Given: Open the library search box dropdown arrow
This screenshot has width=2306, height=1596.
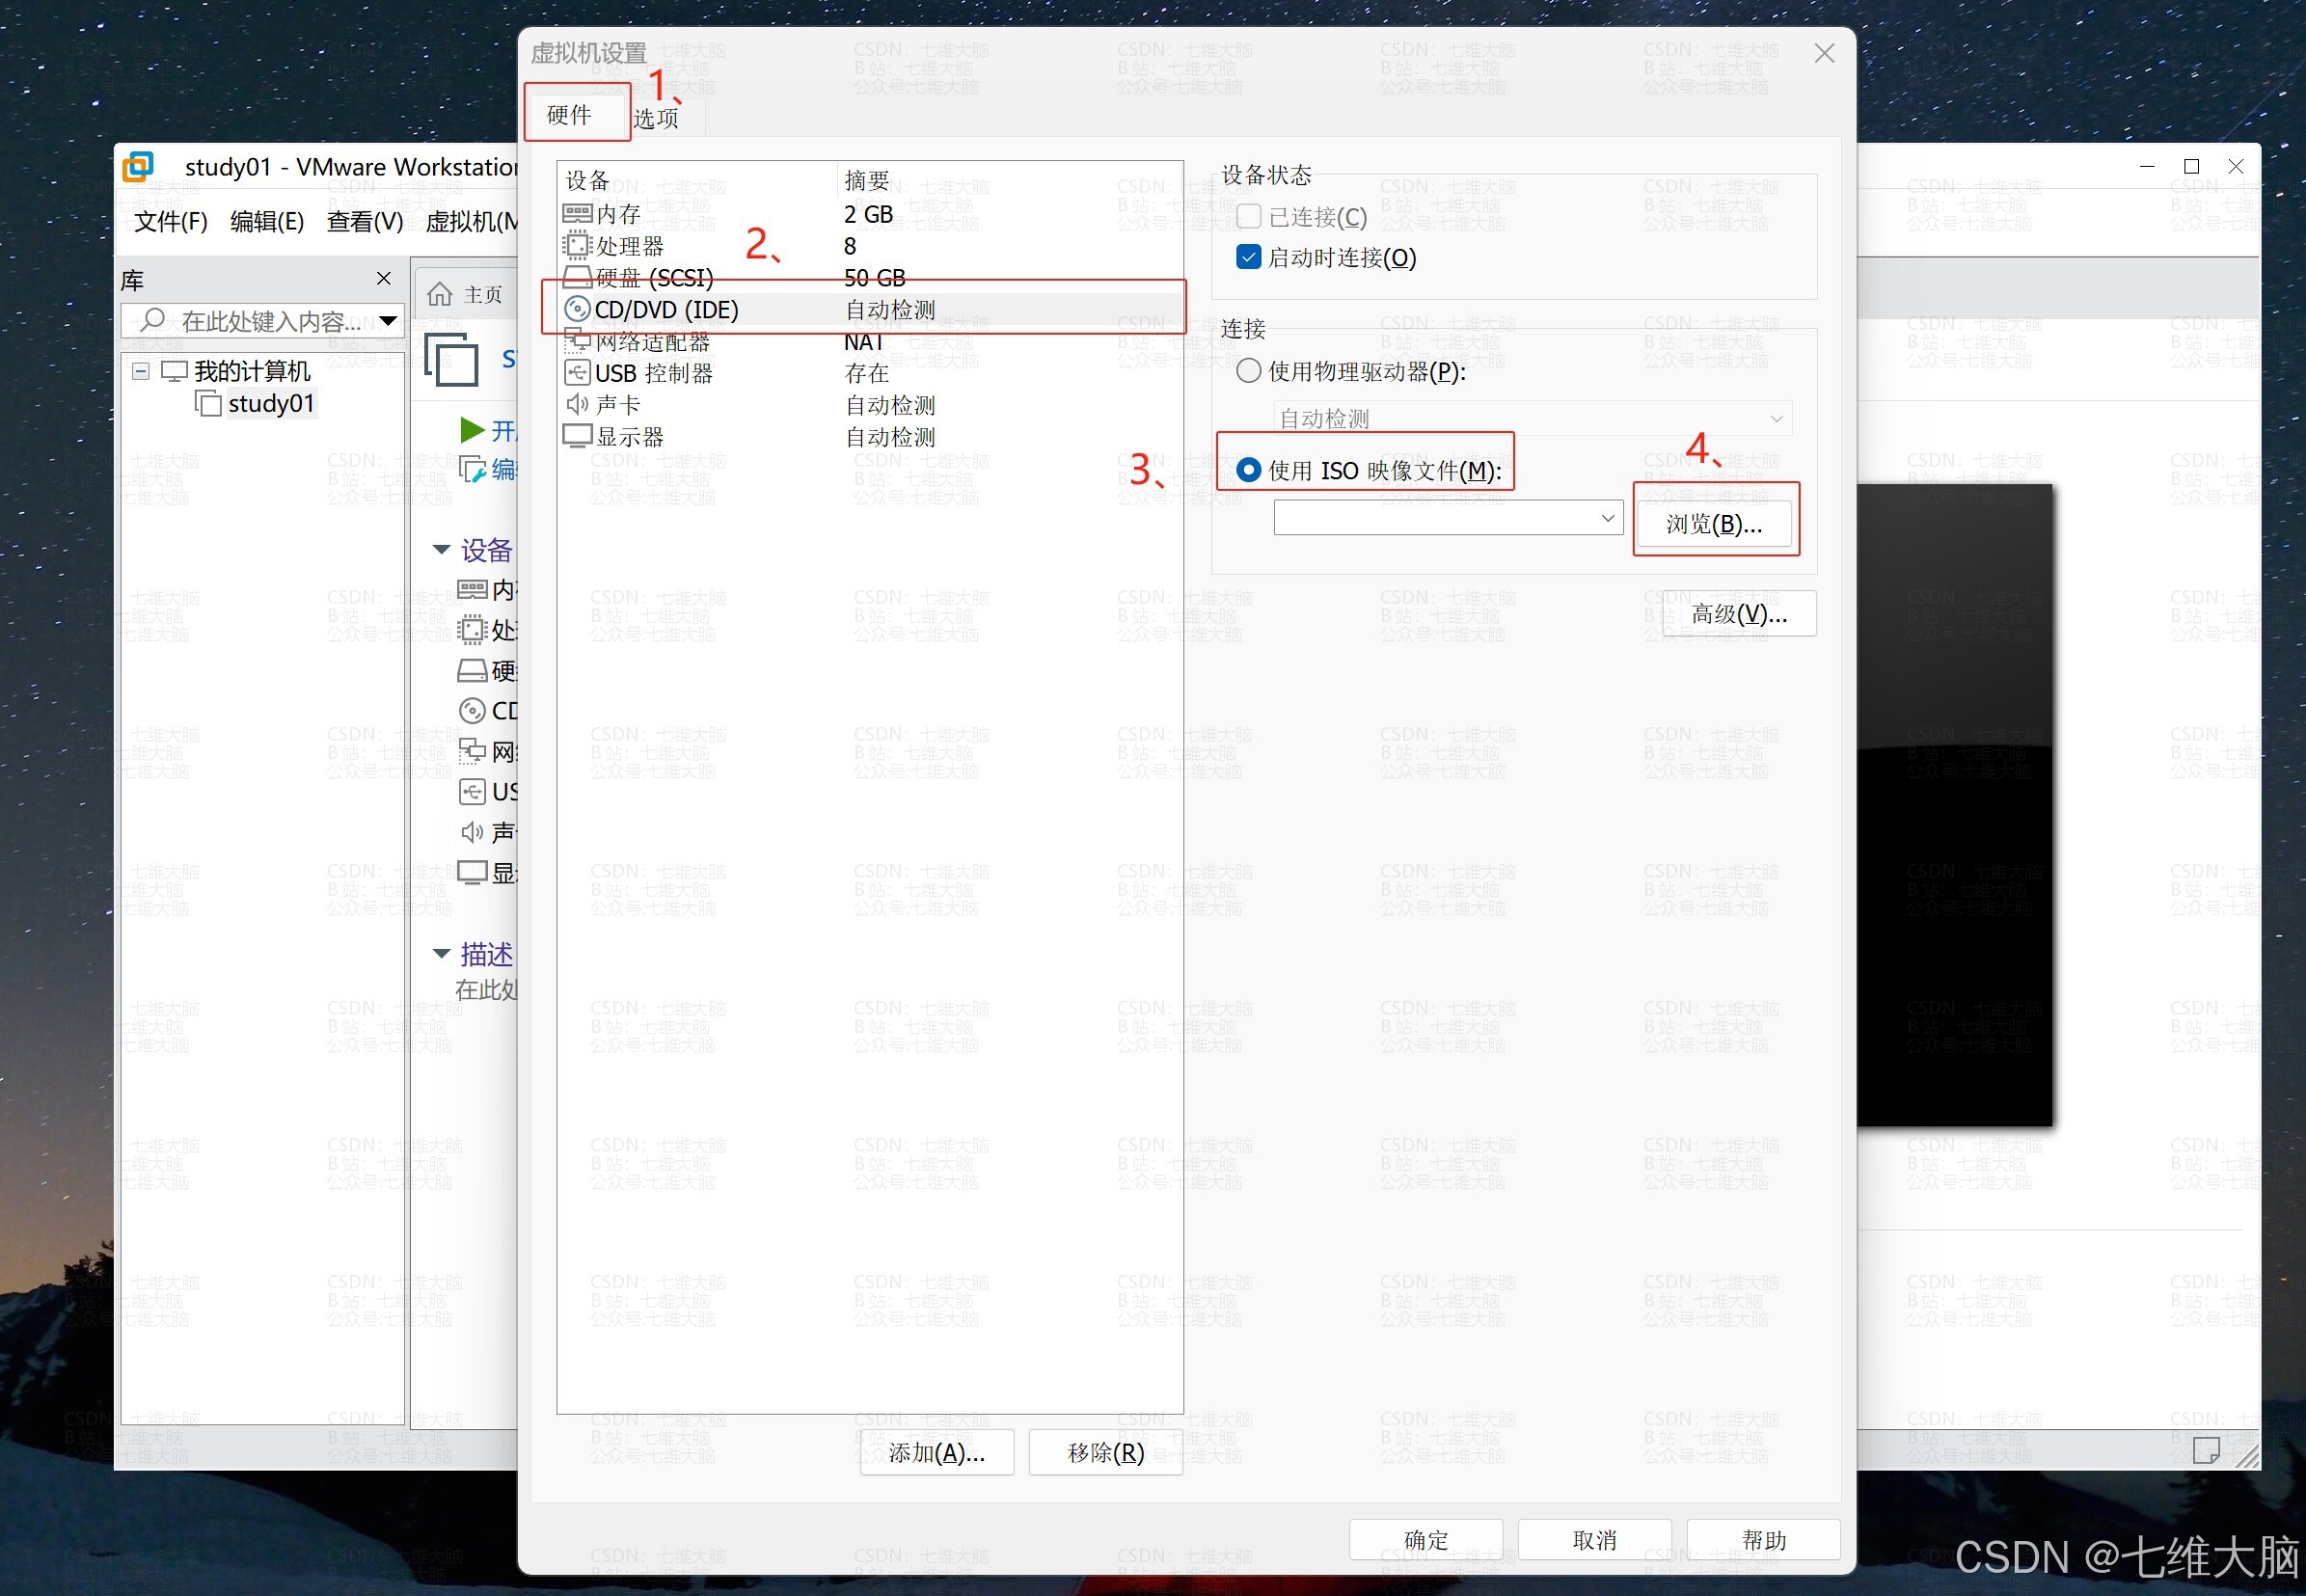Looking at the screenshot, I should (388, 320).
